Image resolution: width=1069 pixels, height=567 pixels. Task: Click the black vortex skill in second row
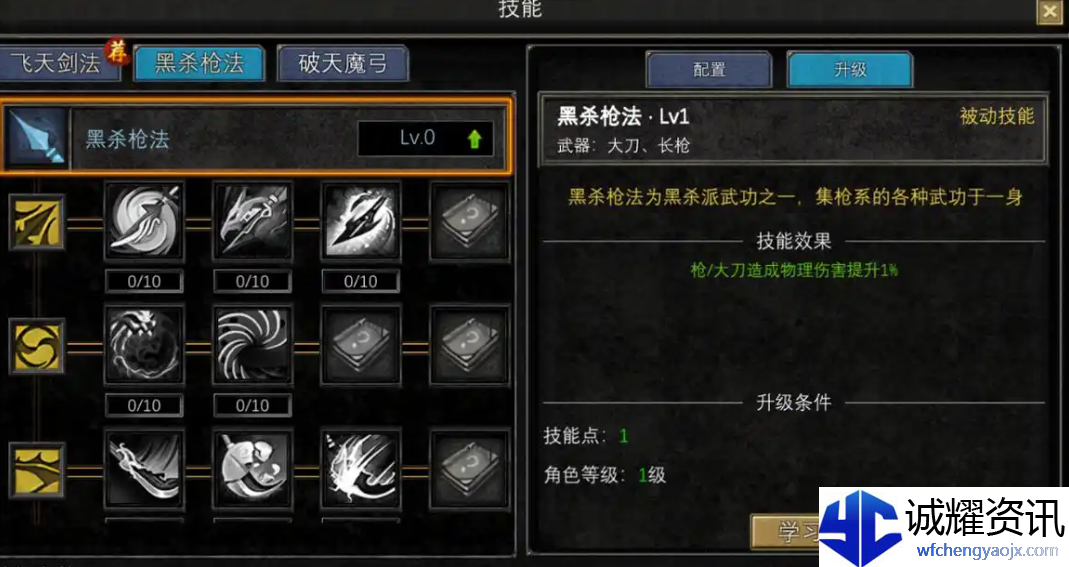tap(252, 345)
